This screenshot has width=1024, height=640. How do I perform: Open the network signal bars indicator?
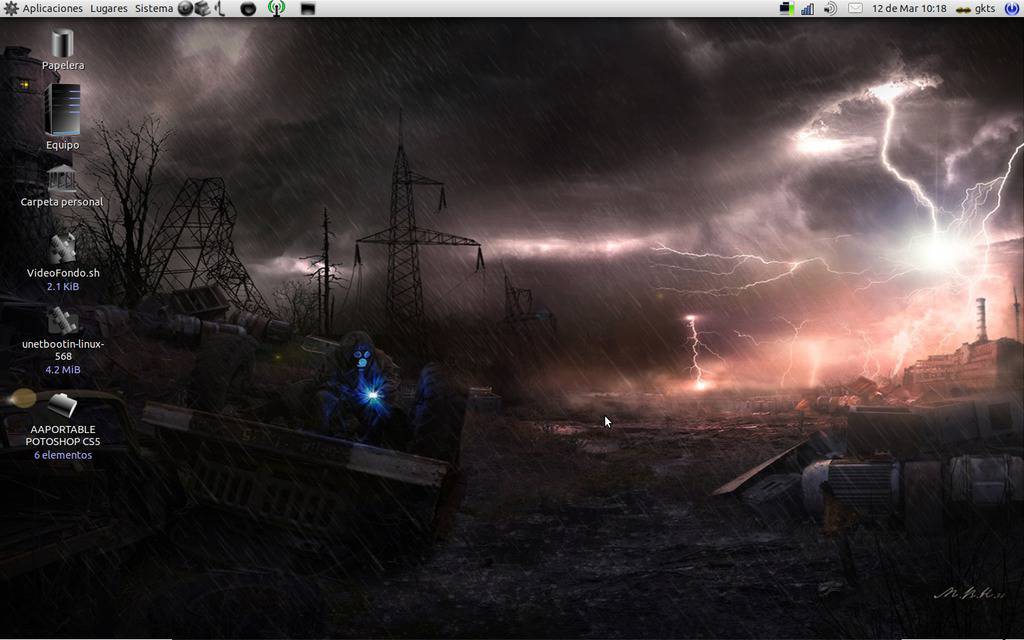pyautogui.click(x=808, y=8)
